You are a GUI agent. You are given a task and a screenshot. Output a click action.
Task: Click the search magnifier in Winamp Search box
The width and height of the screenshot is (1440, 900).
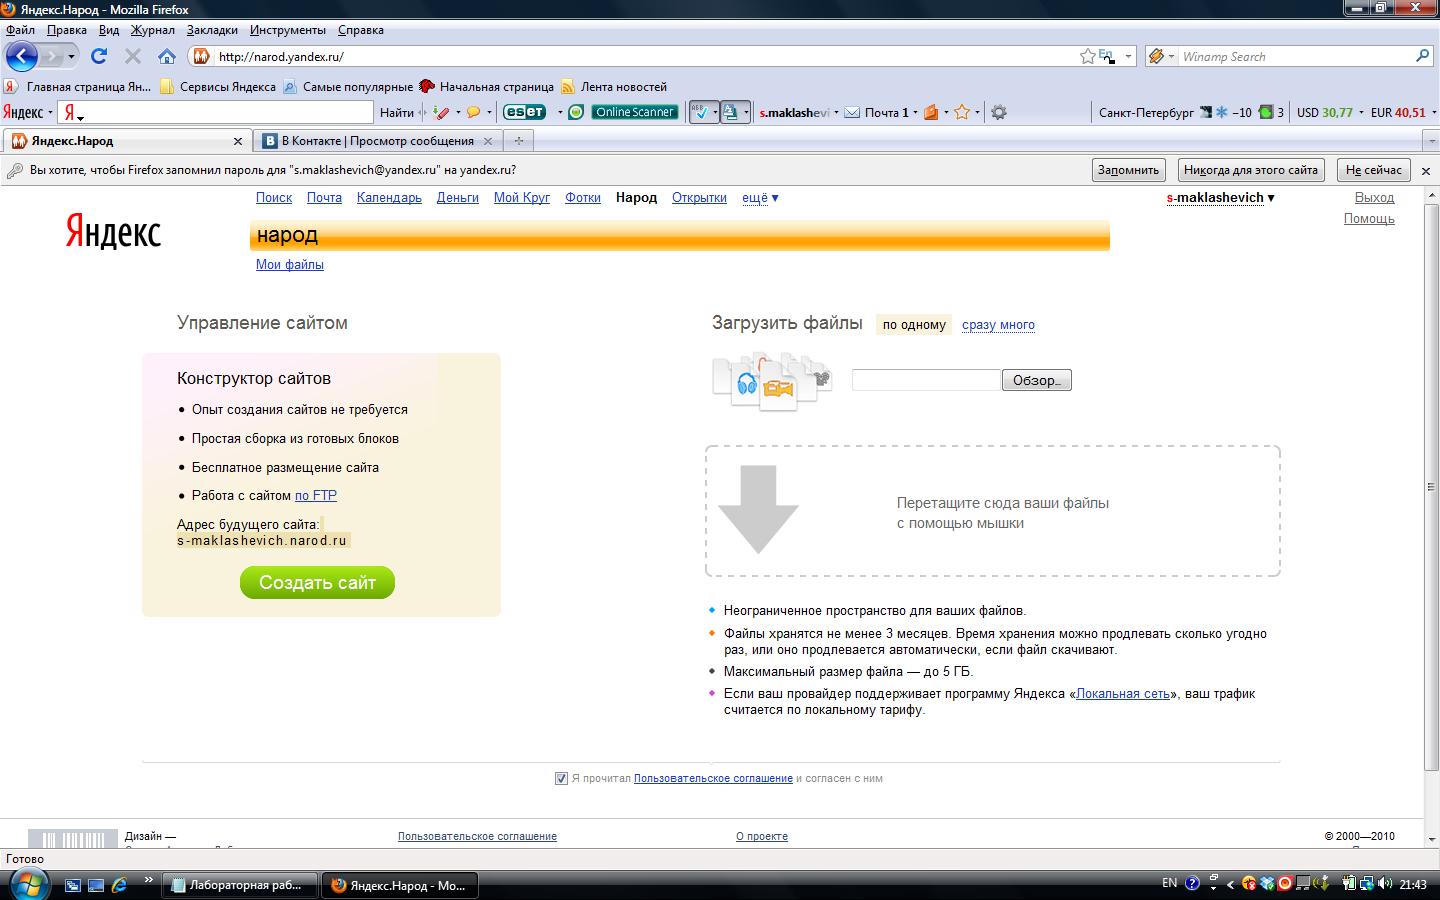[1422, 56]
